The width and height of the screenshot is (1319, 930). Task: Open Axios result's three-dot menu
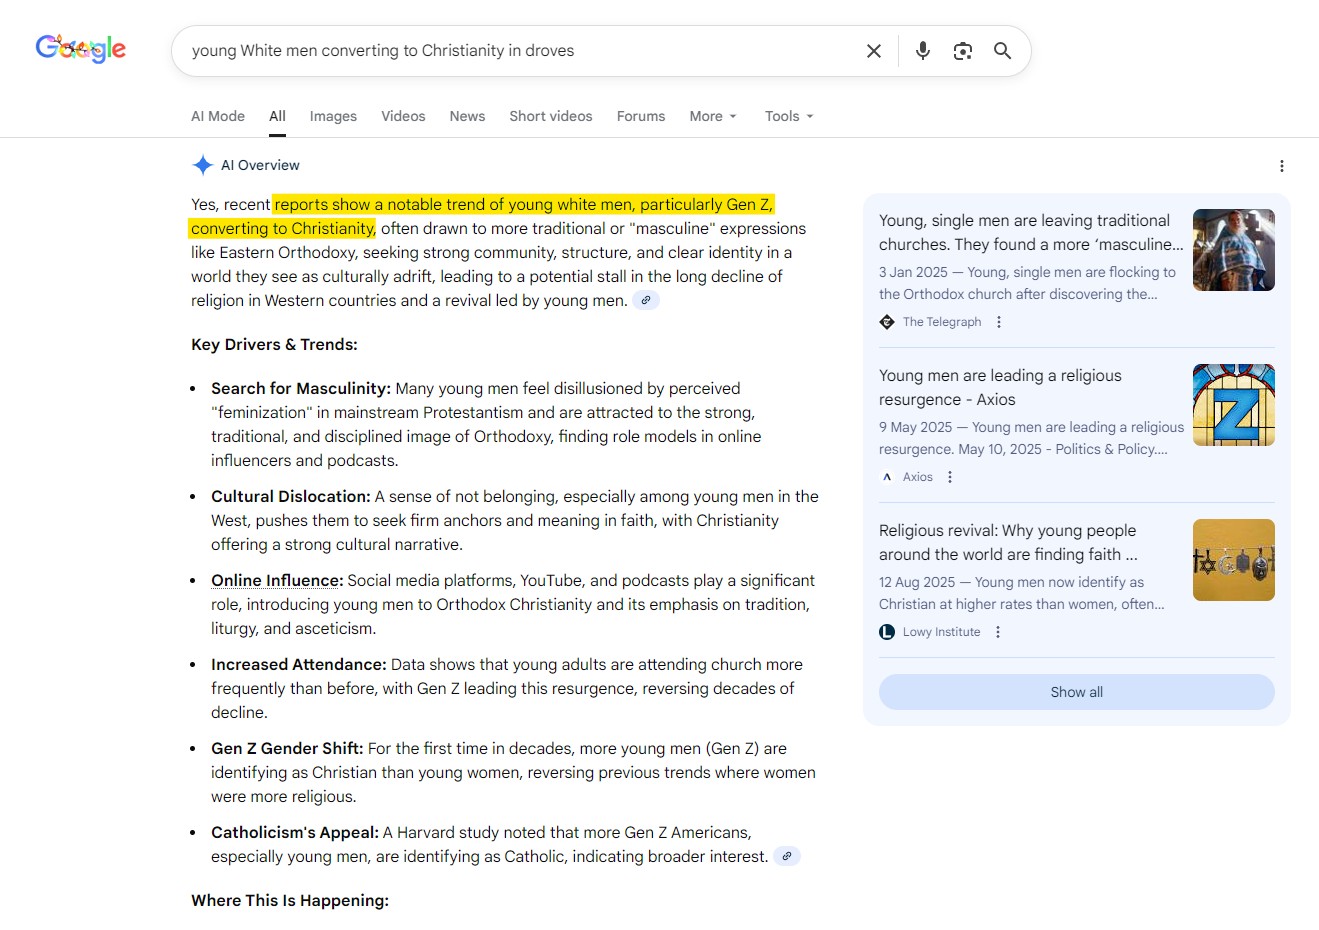pos(950,477)
